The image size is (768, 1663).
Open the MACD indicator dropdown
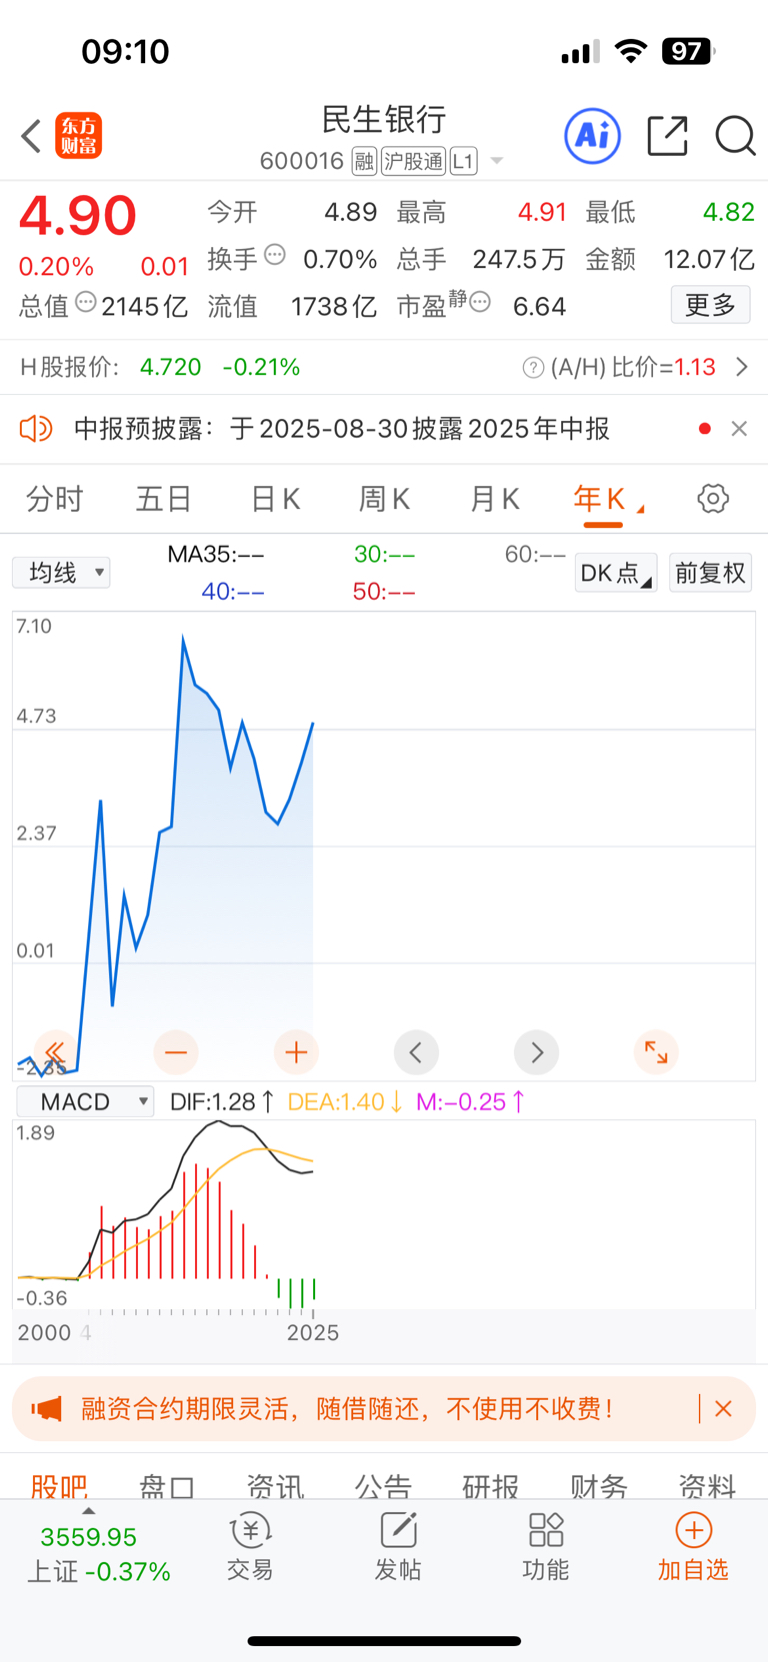(x=85, y=1102)
